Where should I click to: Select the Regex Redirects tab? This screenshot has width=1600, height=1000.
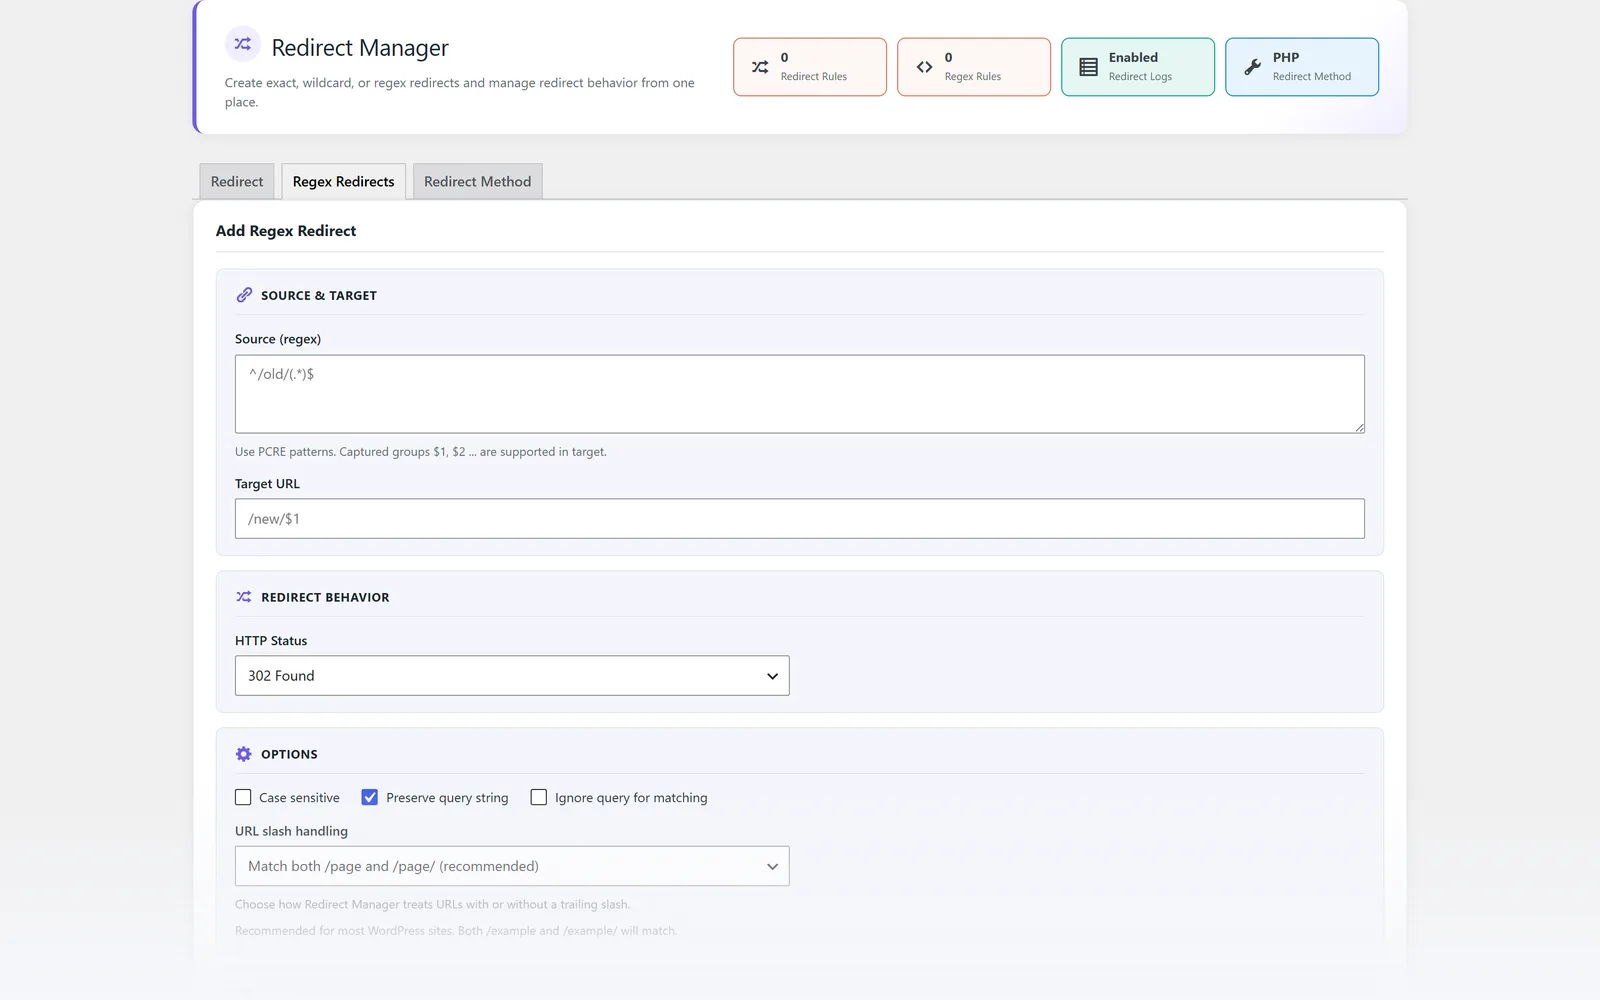pyautogui.click(x=343, y=181)
